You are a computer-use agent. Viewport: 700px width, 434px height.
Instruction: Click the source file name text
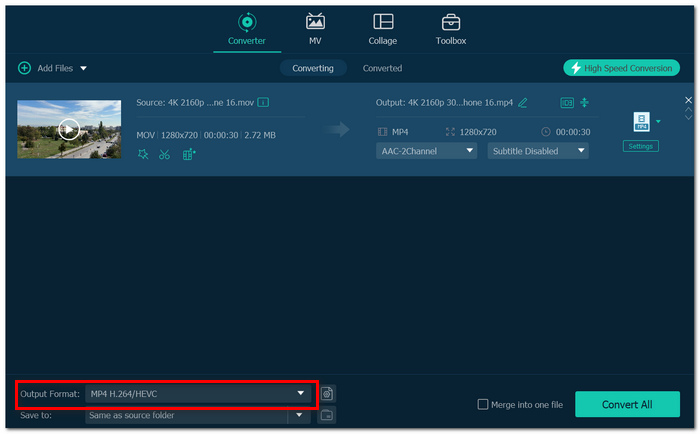click(195, 103)
